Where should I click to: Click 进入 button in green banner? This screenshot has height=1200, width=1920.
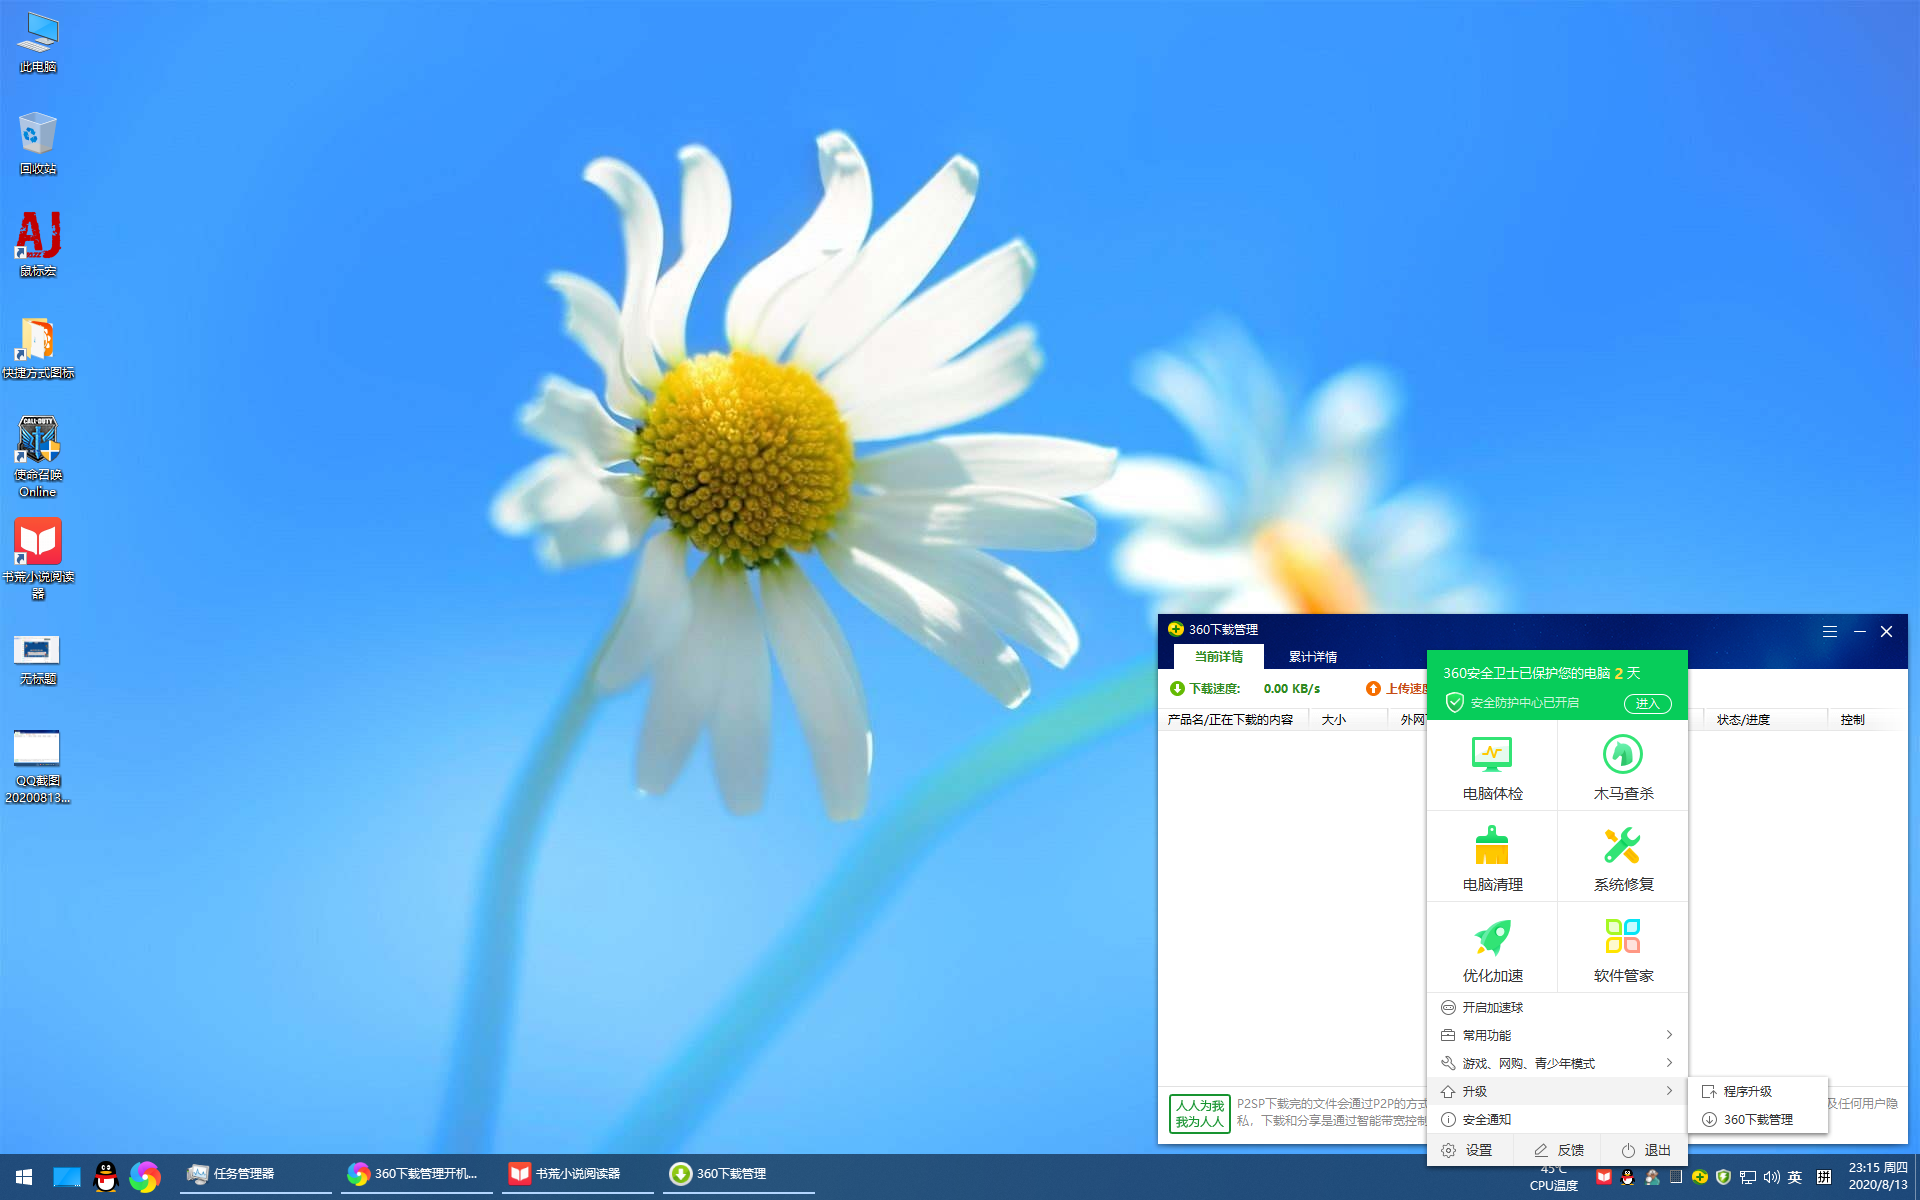pyautogui.click(x=1647, y=703)
